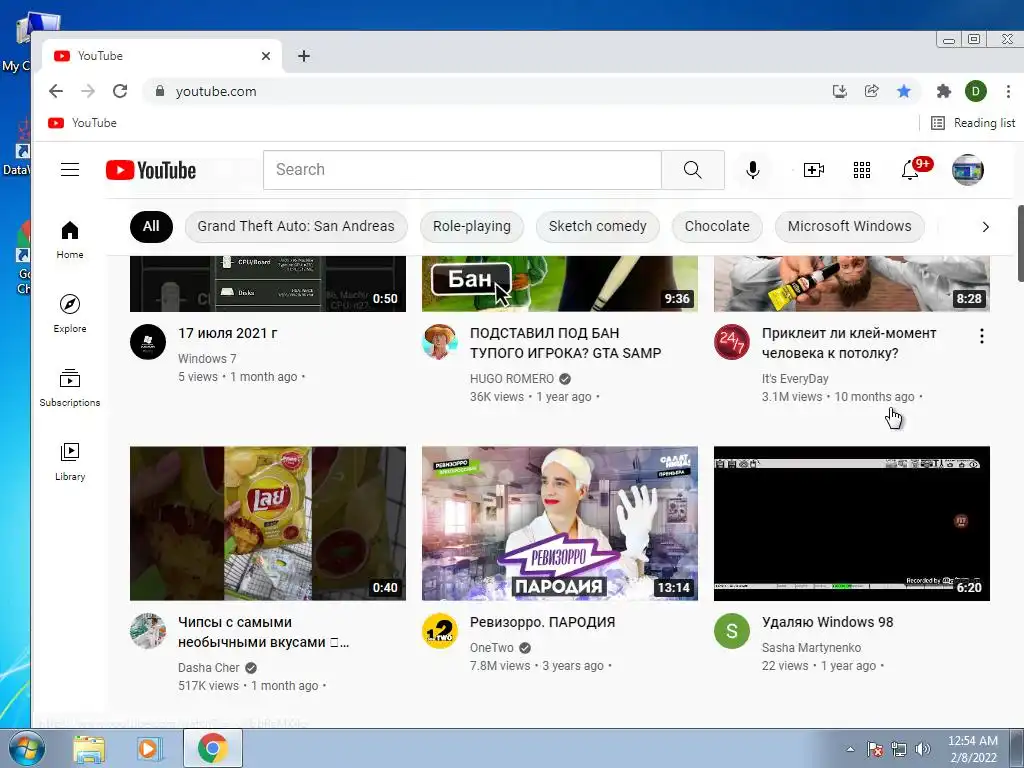Open the YouTube apps grid icon
The width and height of the screenshot is (1024, 768).
pyautogui.click(x=861, y=170)
